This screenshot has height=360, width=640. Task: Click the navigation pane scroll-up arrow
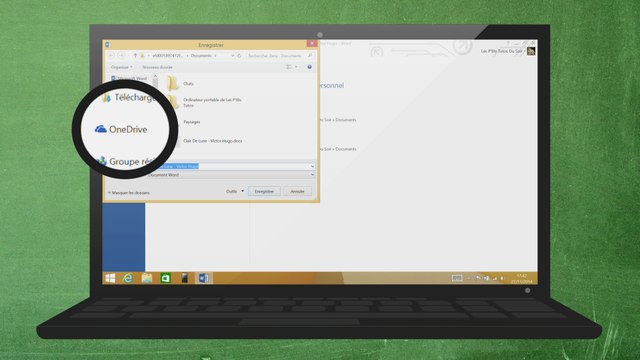tap(155, 76)
